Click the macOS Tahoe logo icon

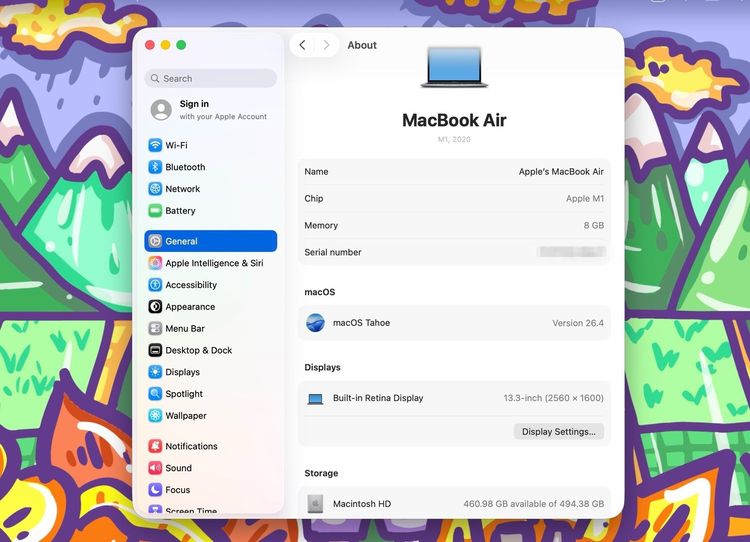click(x=315, y=323)
